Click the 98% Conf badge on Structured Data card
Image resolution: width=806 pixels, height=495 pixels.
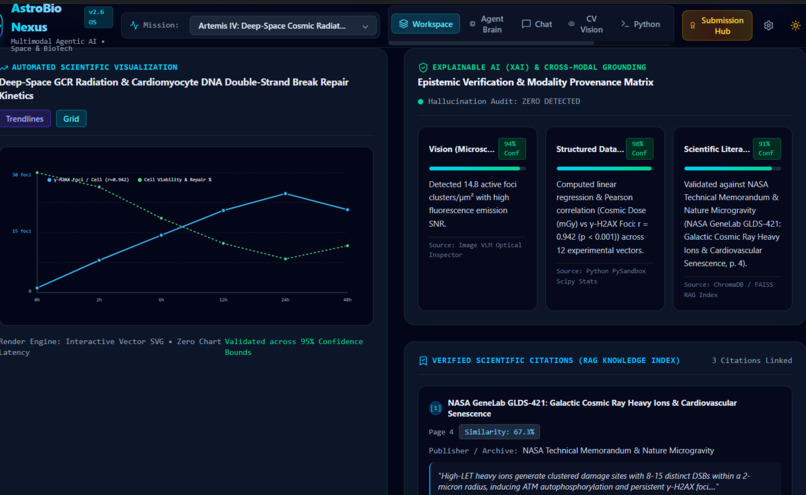click(639, 149)
